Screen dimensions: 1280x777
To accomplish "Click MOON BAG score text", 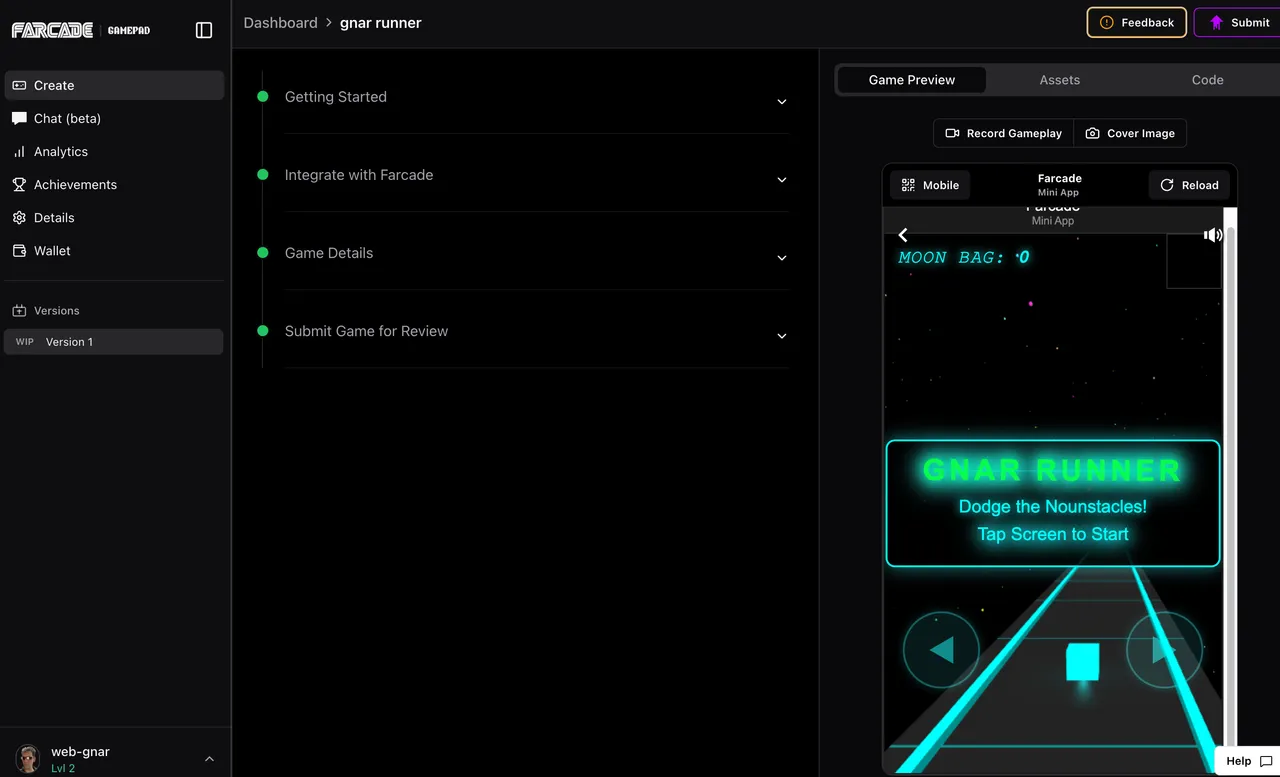I will pos(964,258).
